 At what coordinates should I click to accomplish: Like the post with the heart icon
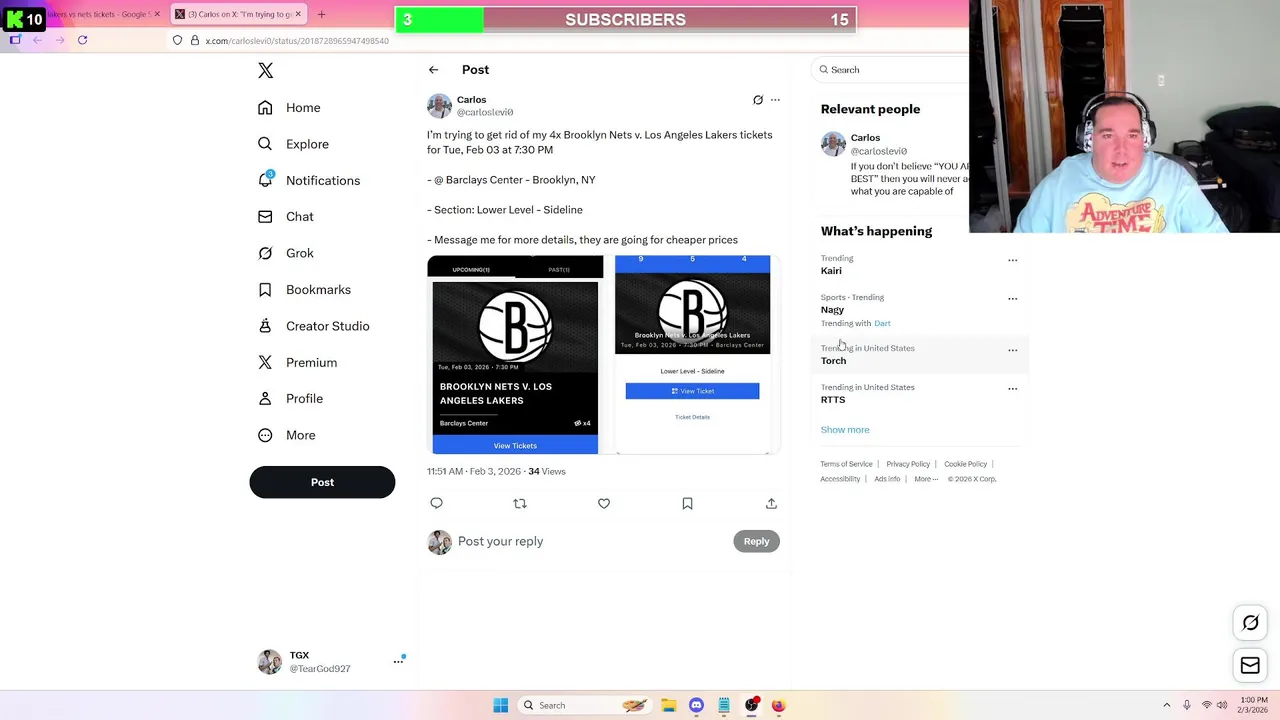604,504
